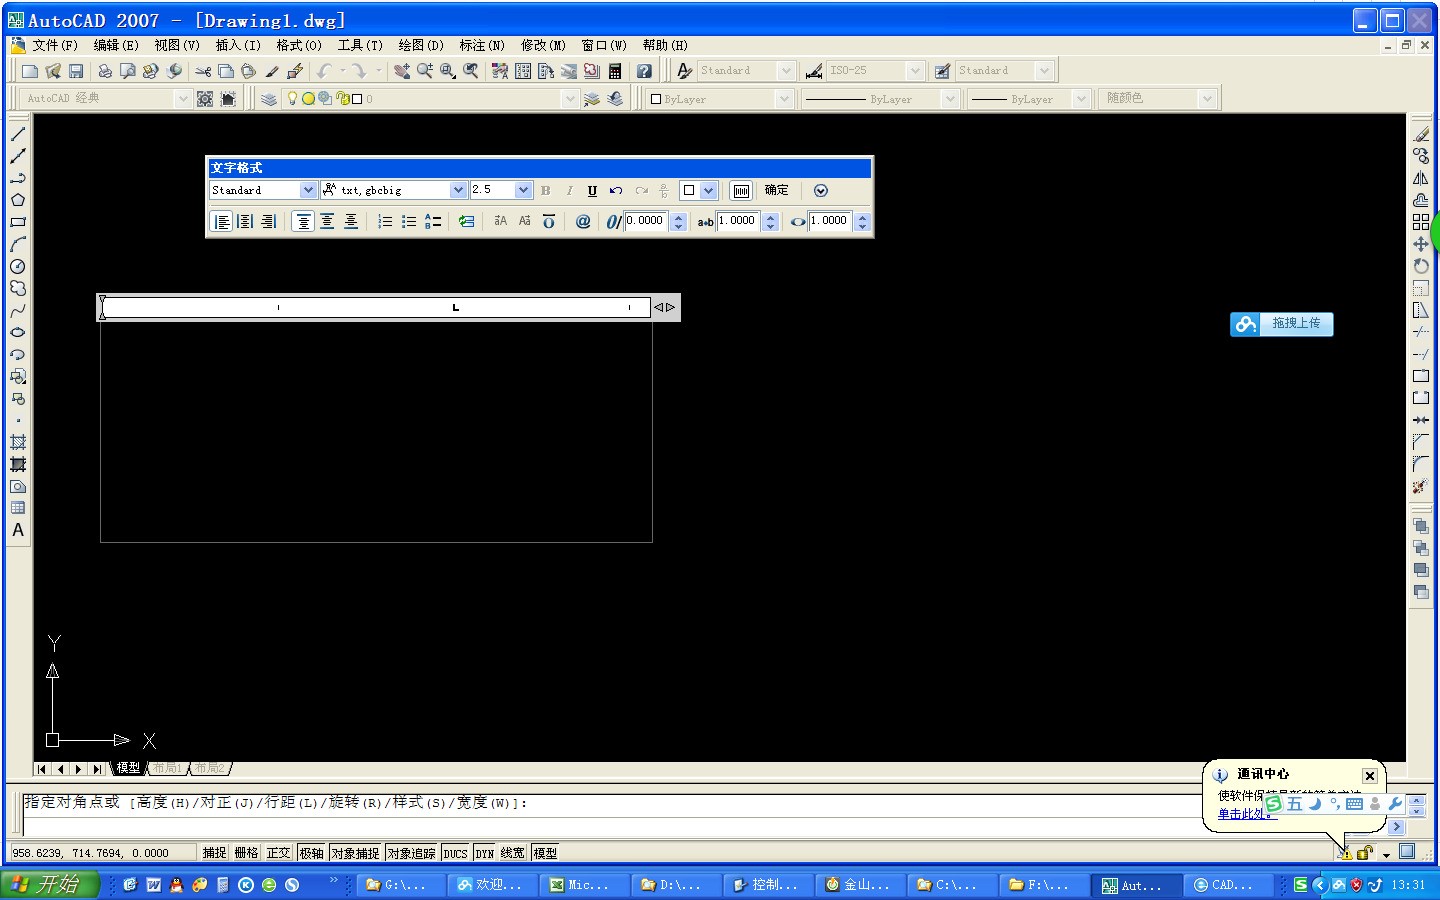This screenshot has width=1440, height=900.
Task: Click the Zoom realtime magnifier icon
Action: (x=425, y=71)
